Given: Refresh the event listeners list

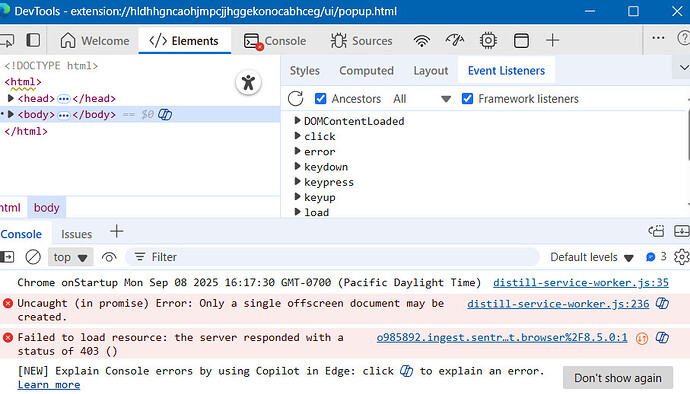Looking at the screenshot, I should click(296, 99).
